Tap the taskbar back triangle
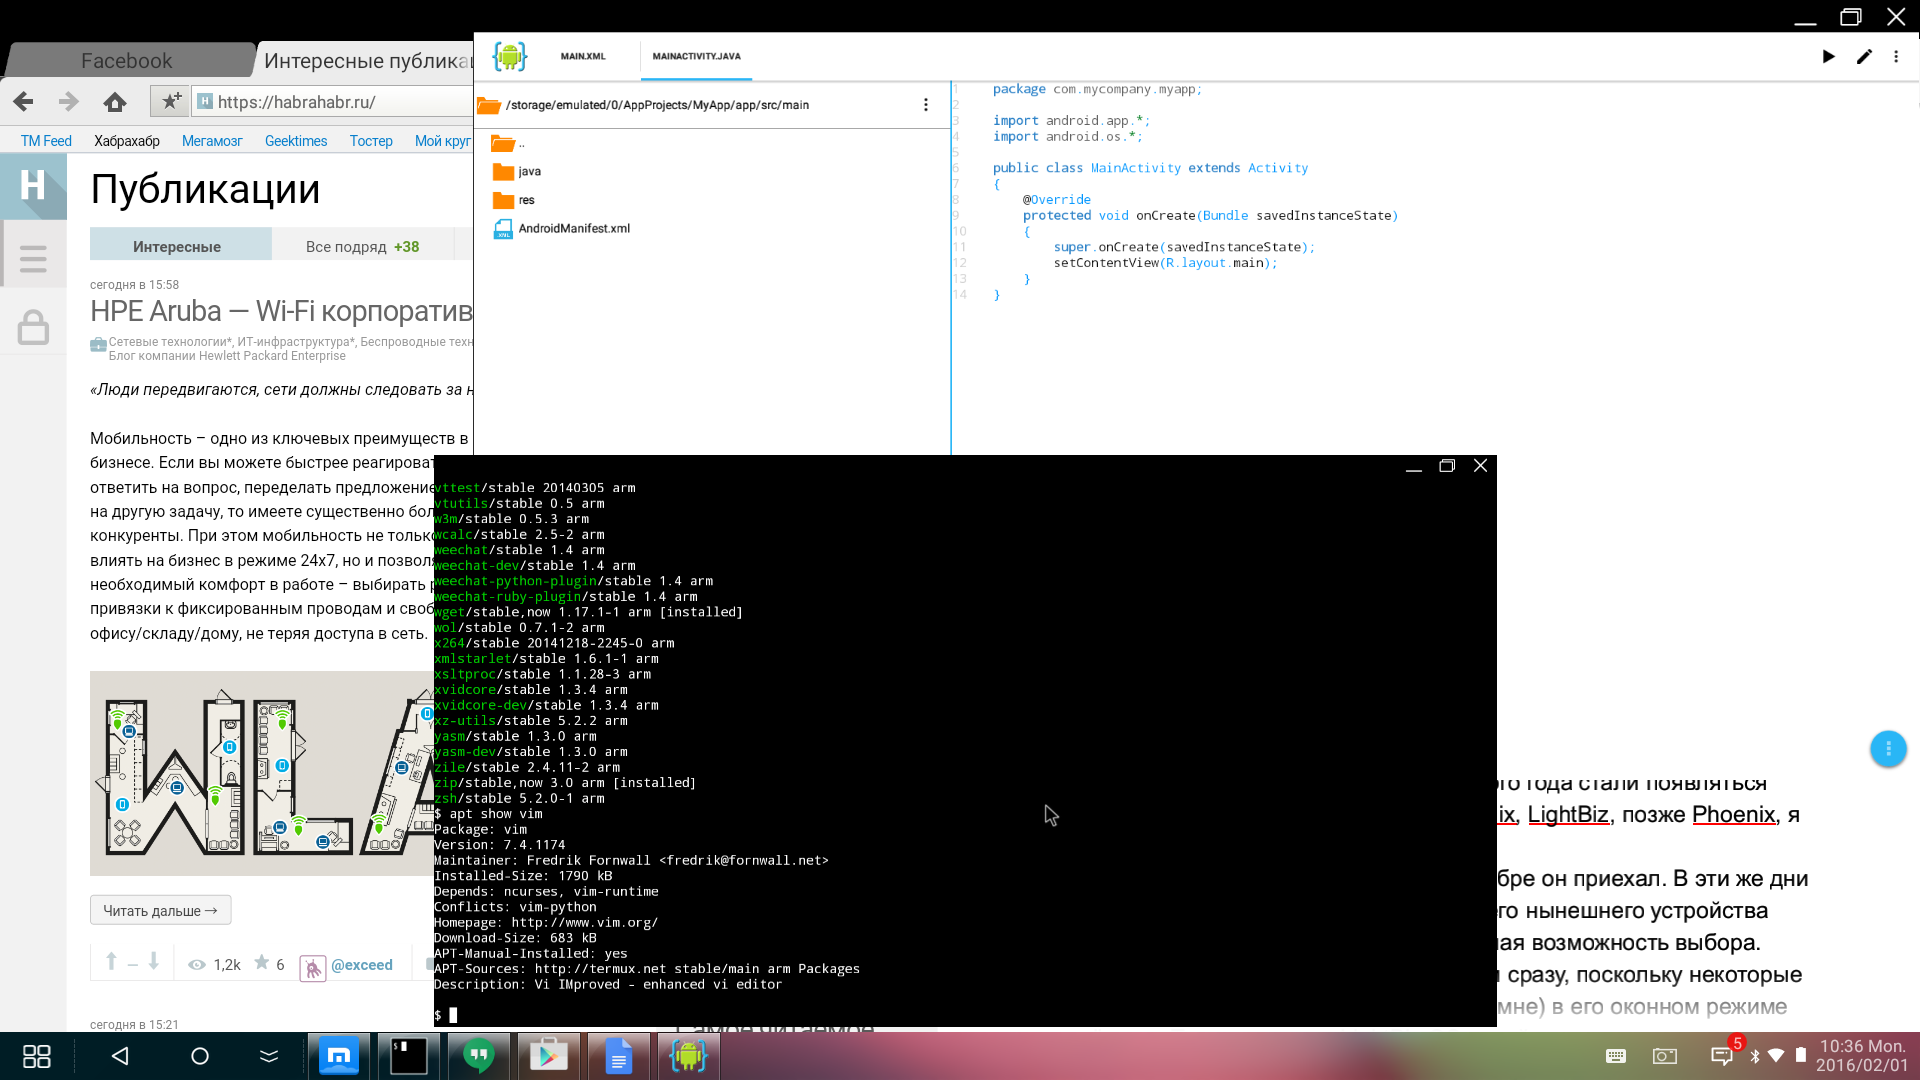The height and width of the screenshot is (1080, 1920). 120,1056
